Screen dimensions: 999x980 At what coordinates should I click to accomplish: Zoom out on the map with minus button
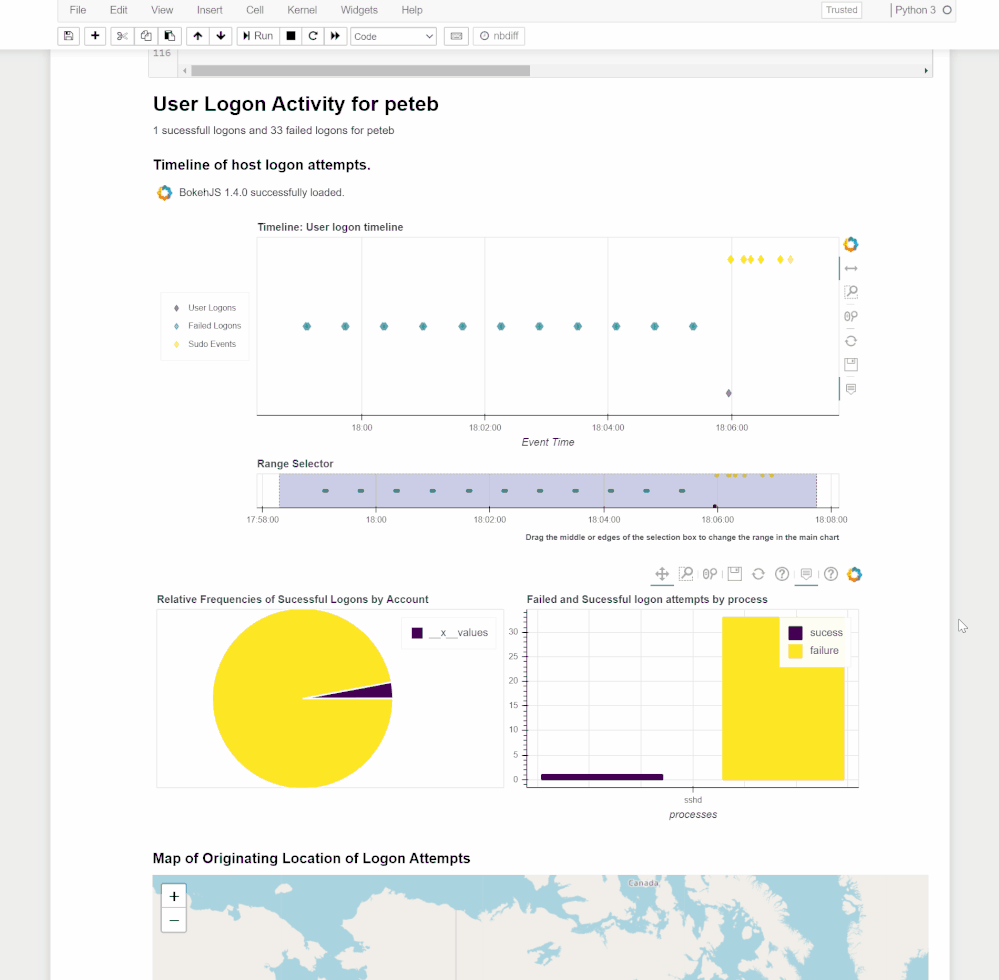point(174,921)
